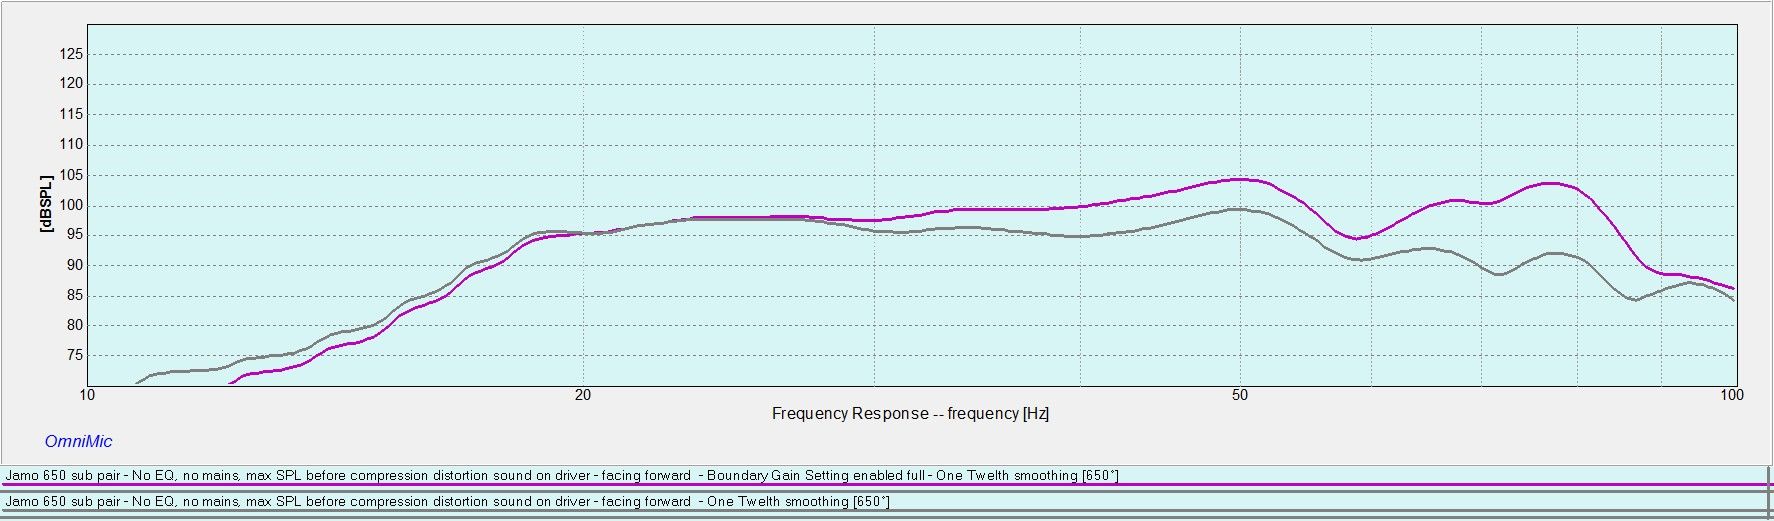Click the 50 Hz frequency axis label
Screen dimensions: 1774x521
click(x=1240, y=395)
